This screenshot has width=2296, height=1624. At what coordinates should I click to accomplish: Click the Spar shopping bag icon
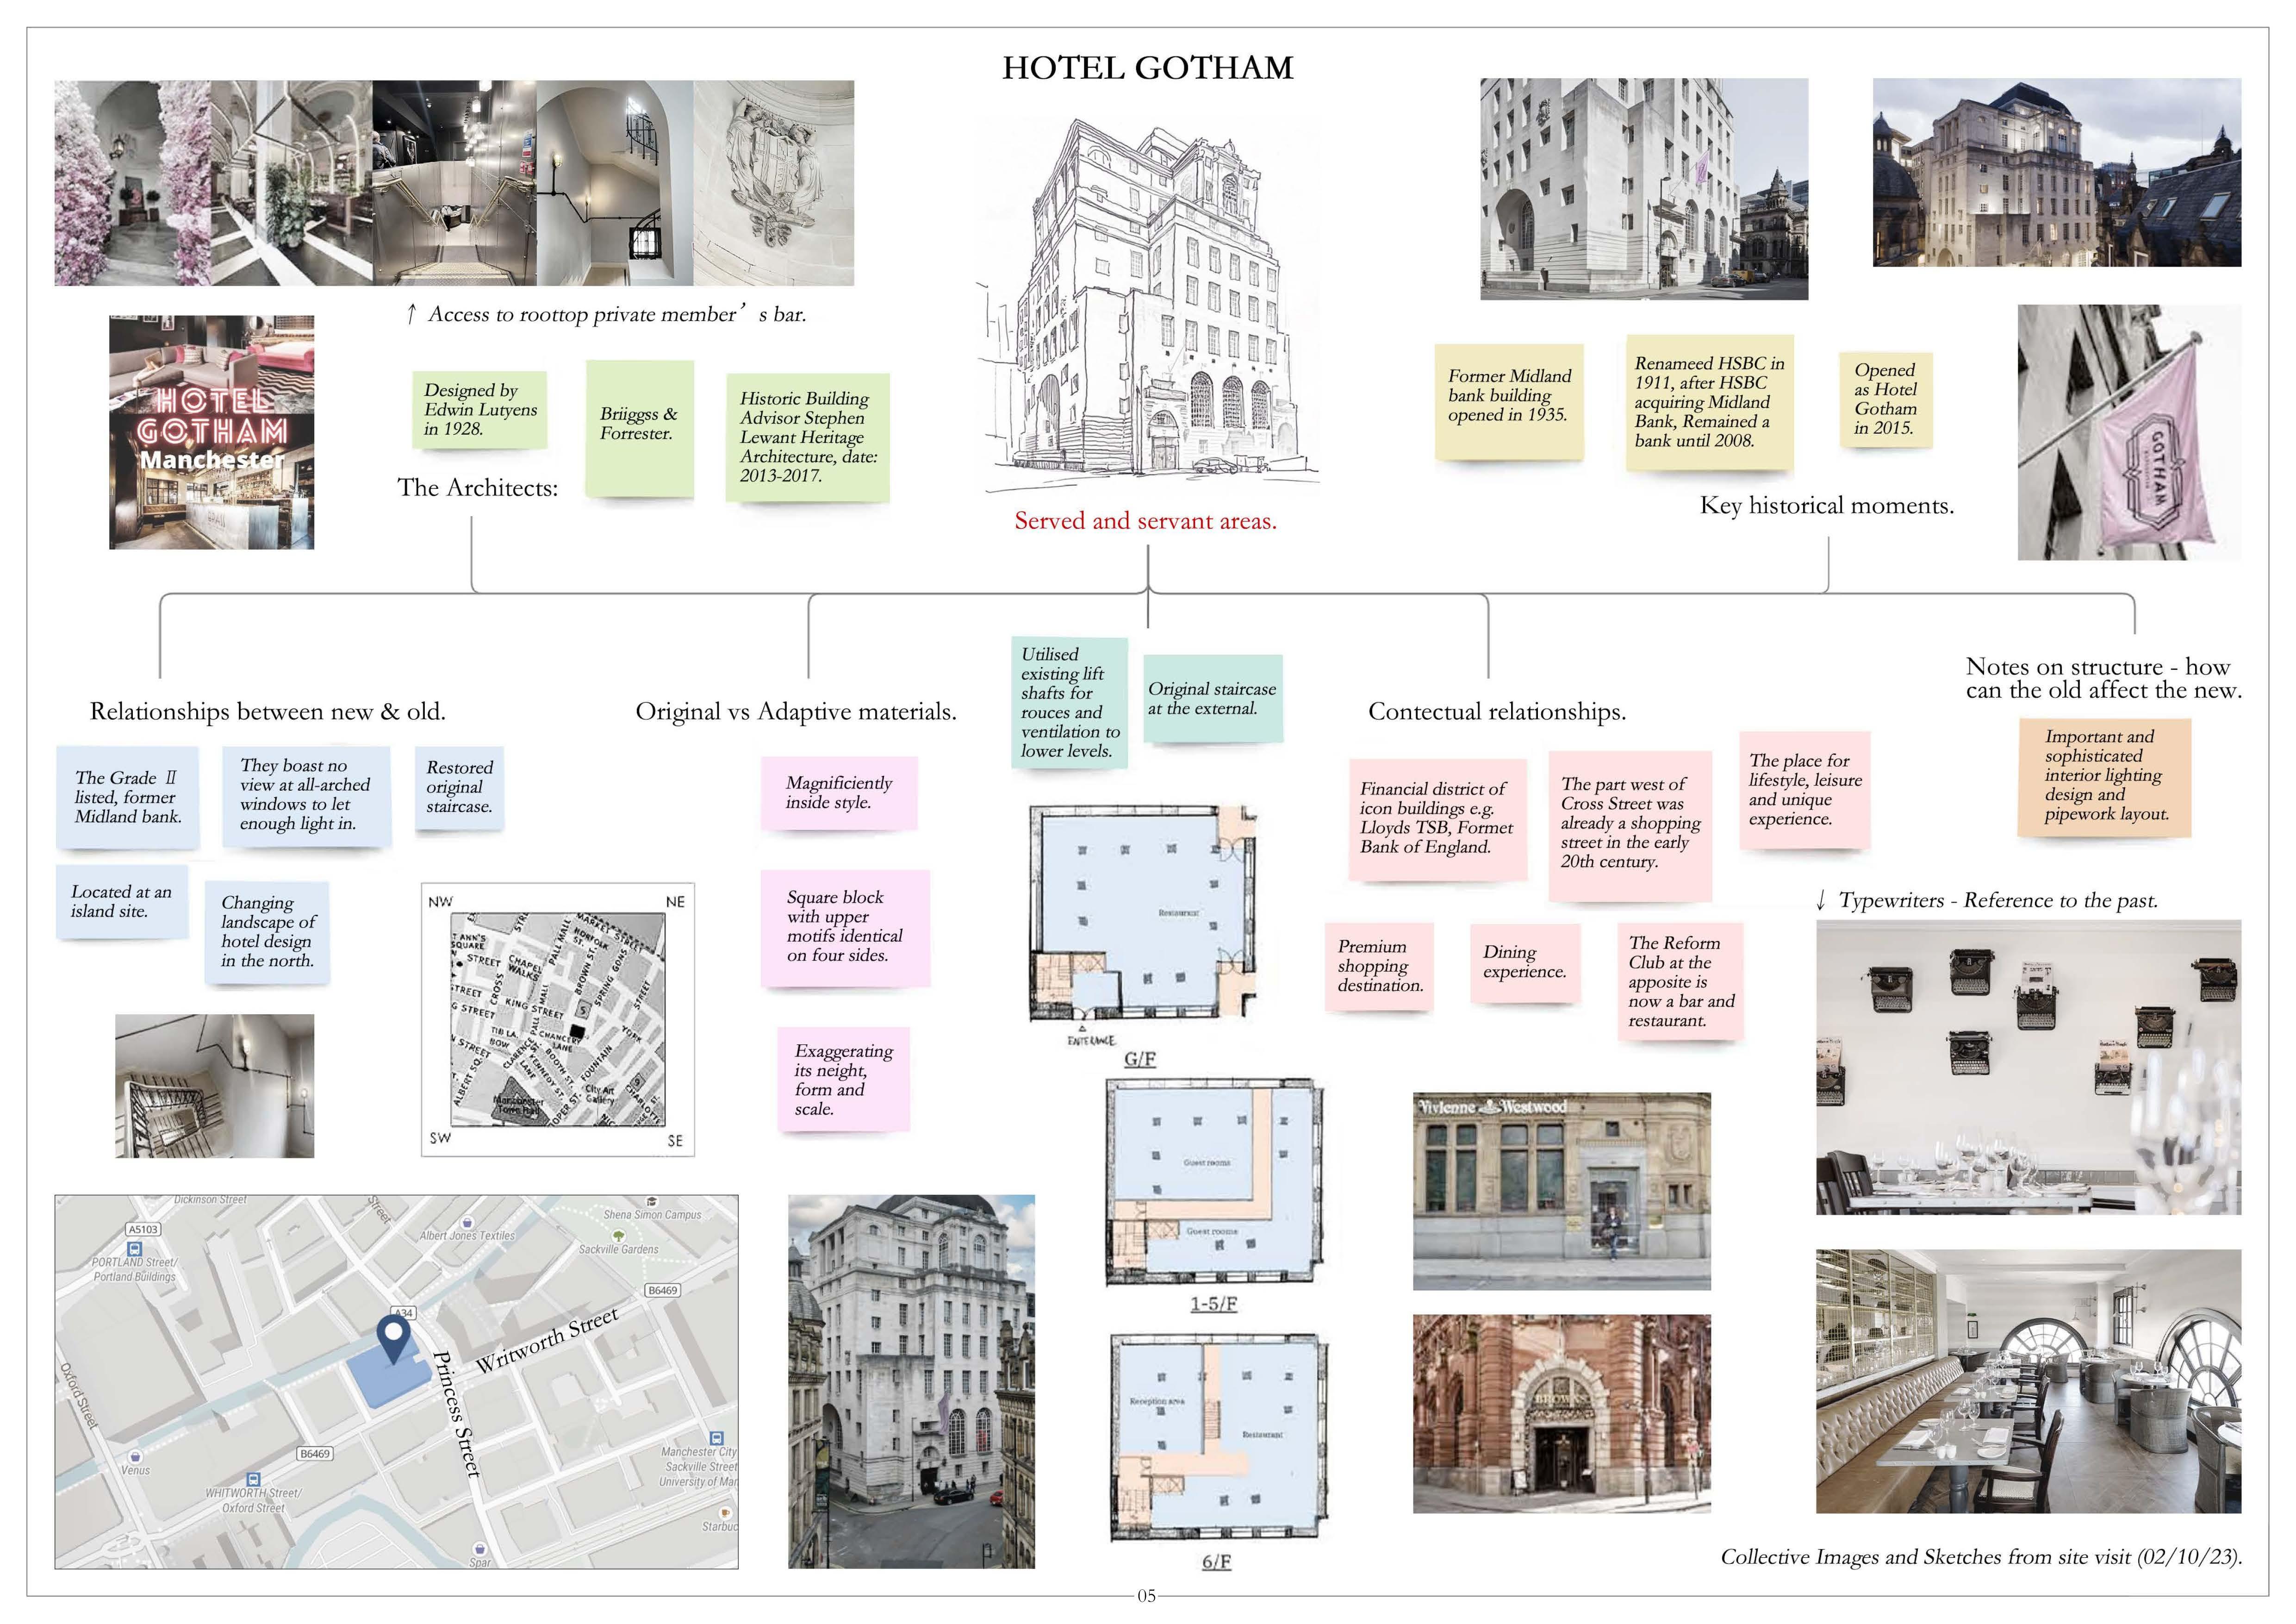pyautogui.click(x=479, y=1549)
